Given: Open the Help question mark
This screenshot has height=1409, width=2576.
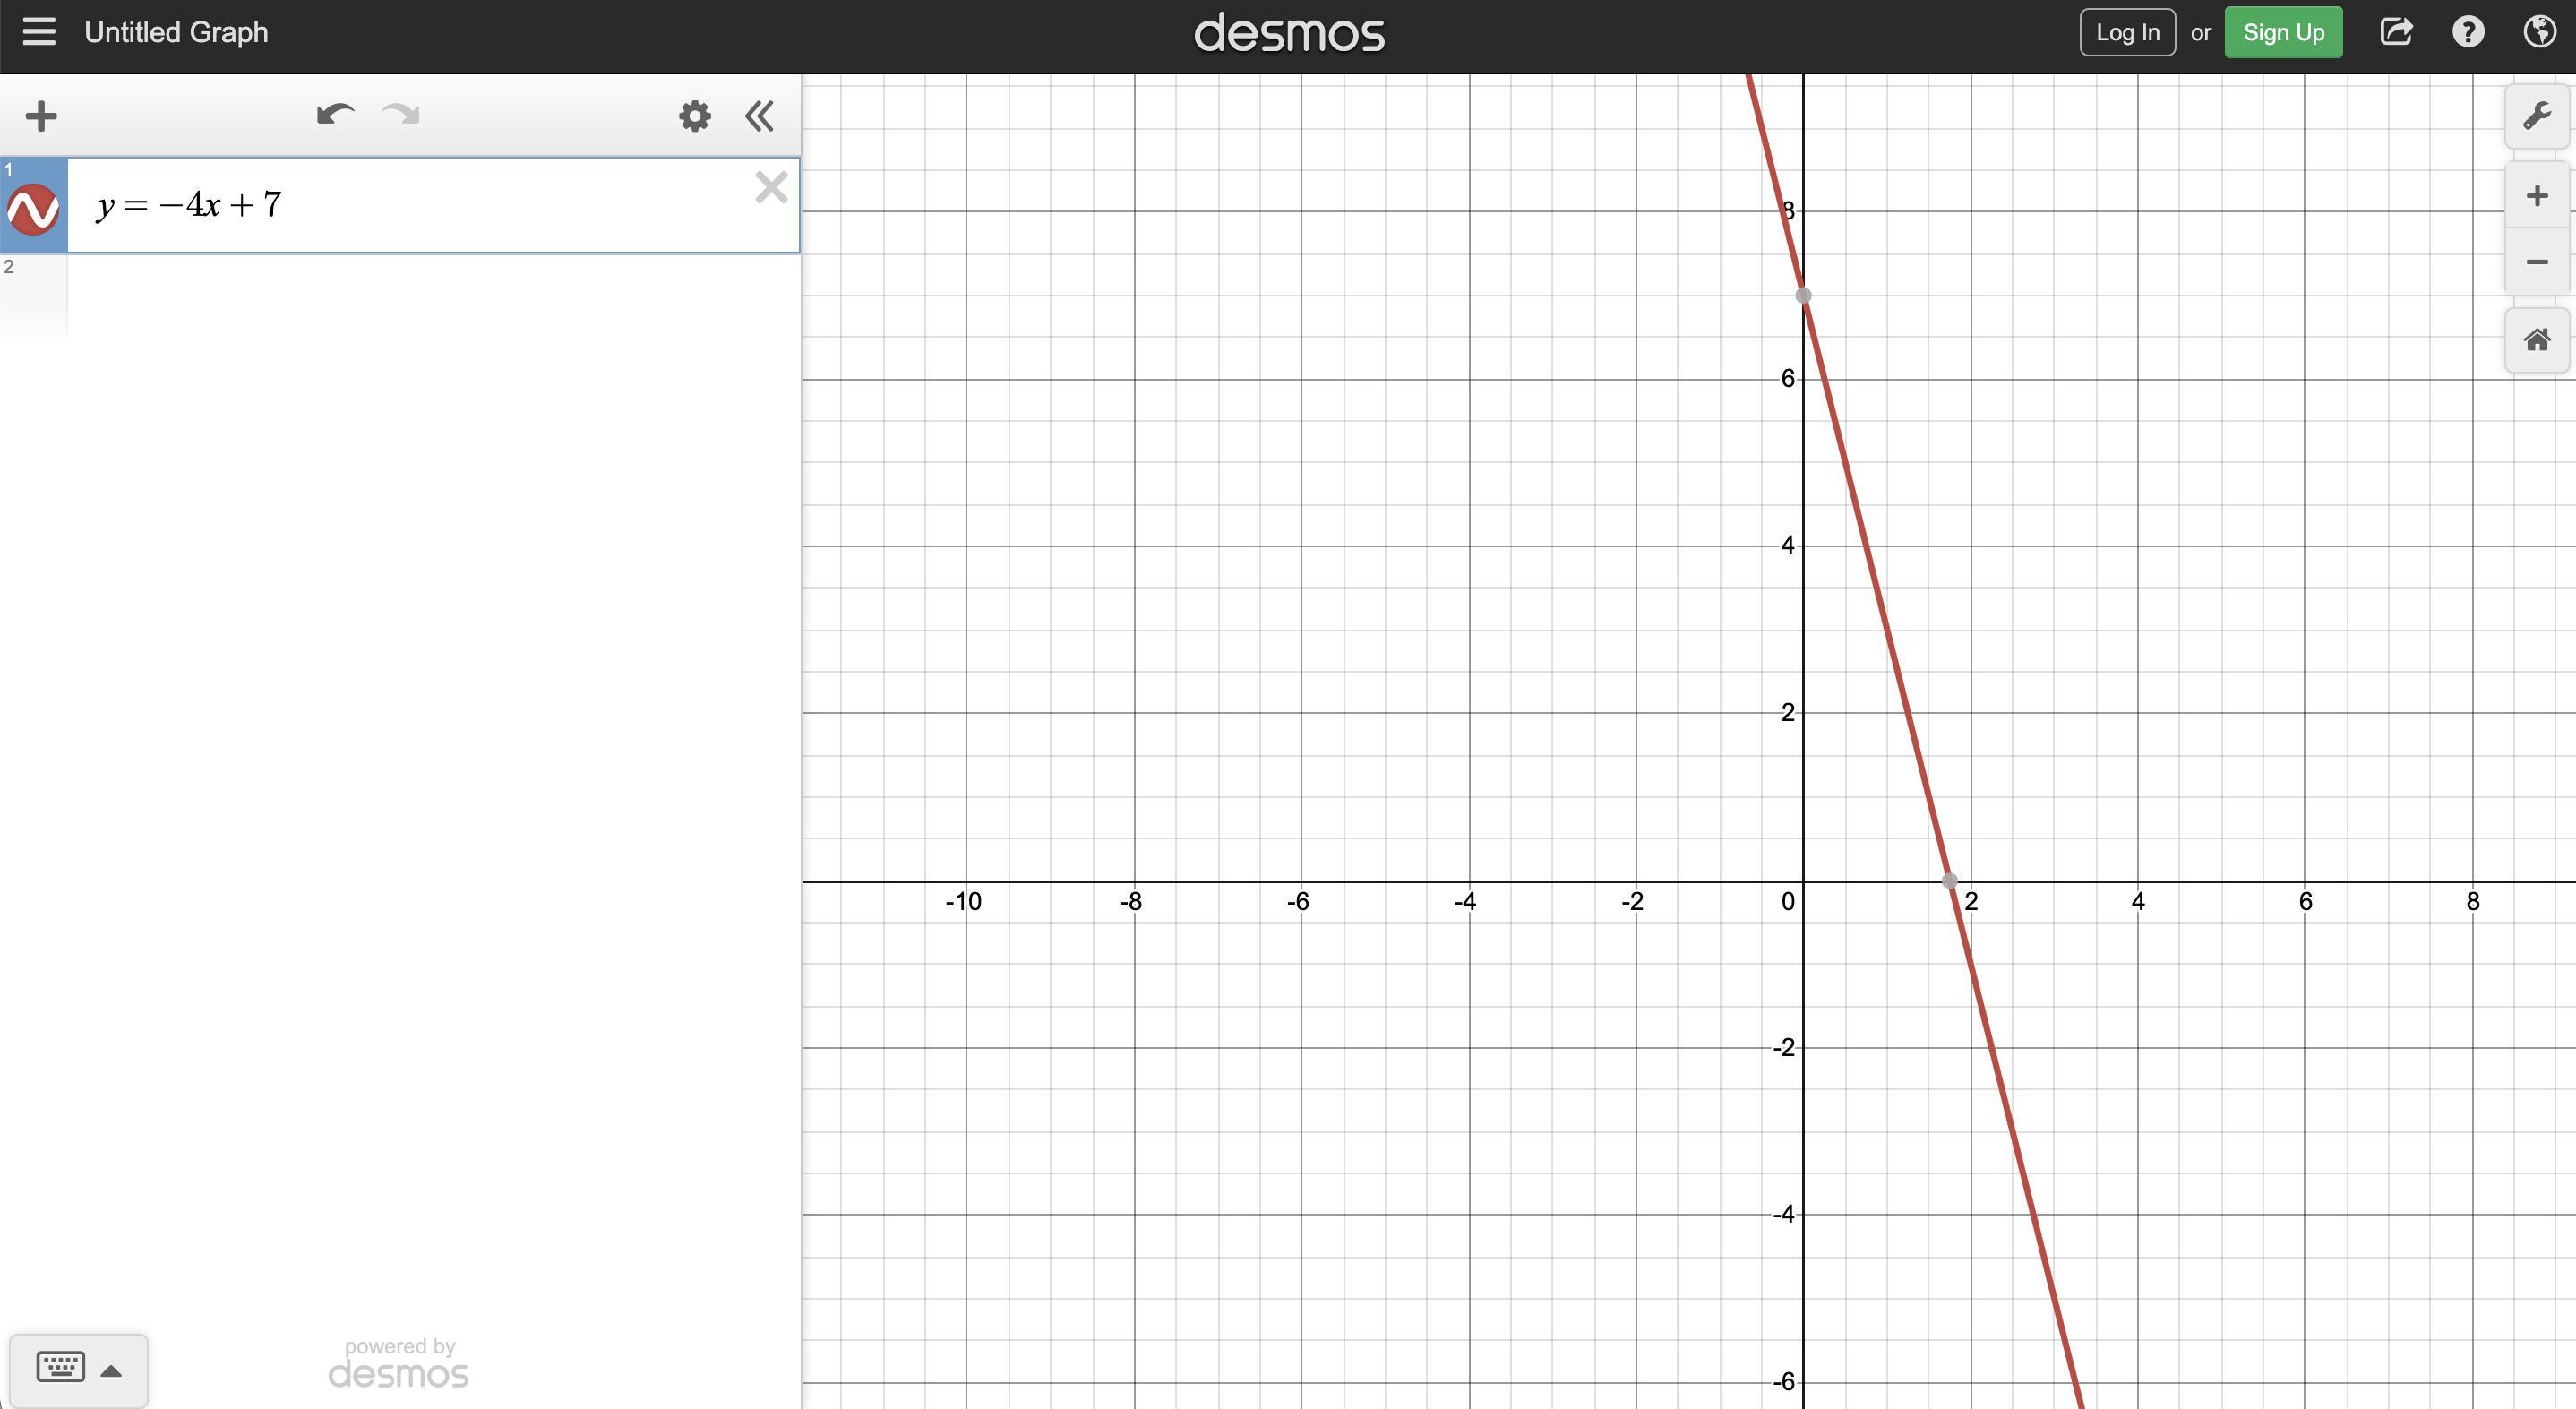Looking at the screenshot, I should [x=2467, y=32].
